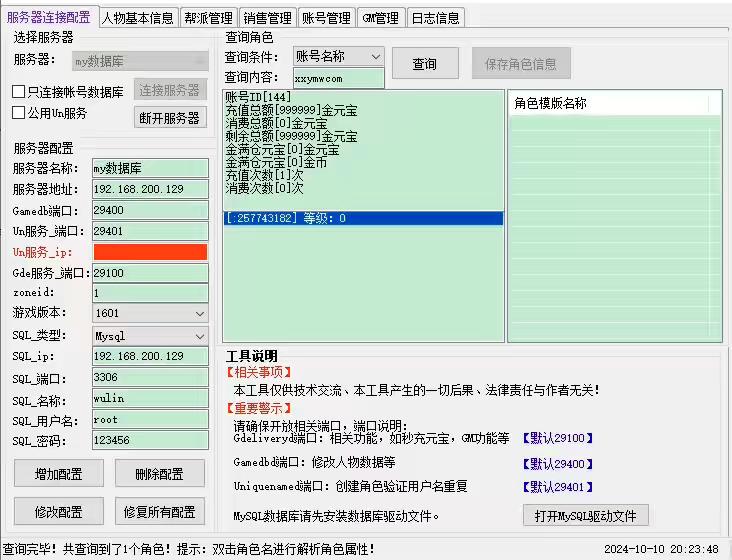Screen dimensions: 732x560
Task: Open MySQL driver file via 打开MySQL驱动文件
Action: [585, 516]
